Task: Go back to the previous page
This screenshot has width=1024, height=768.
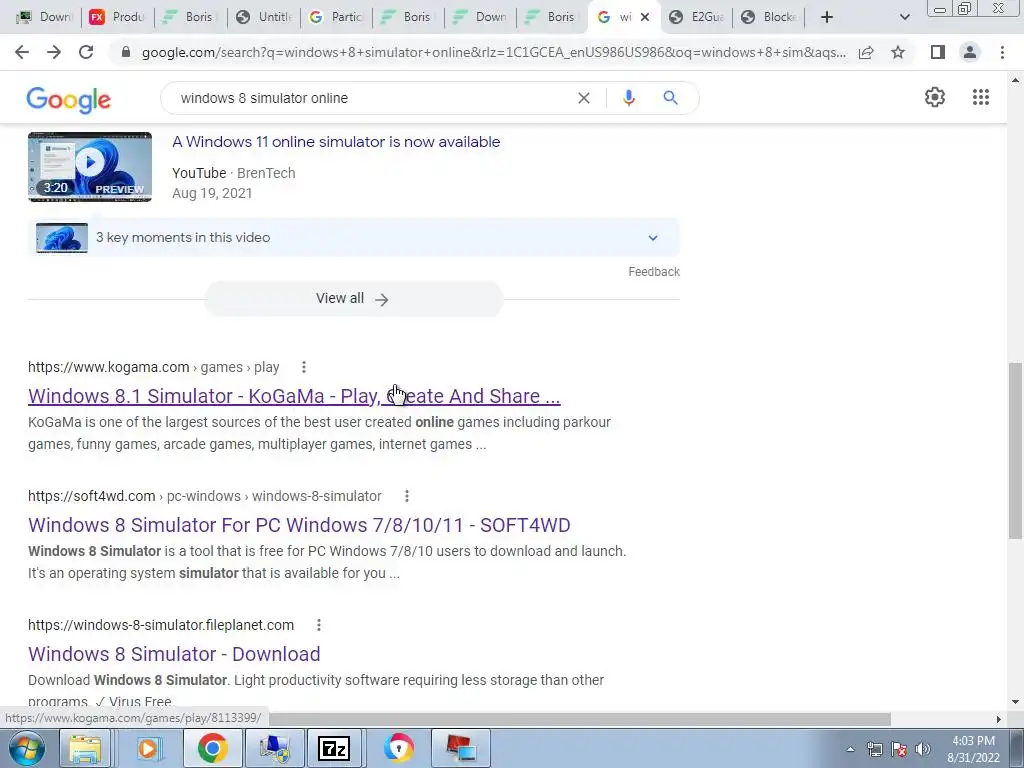Action: click(22, 52)
